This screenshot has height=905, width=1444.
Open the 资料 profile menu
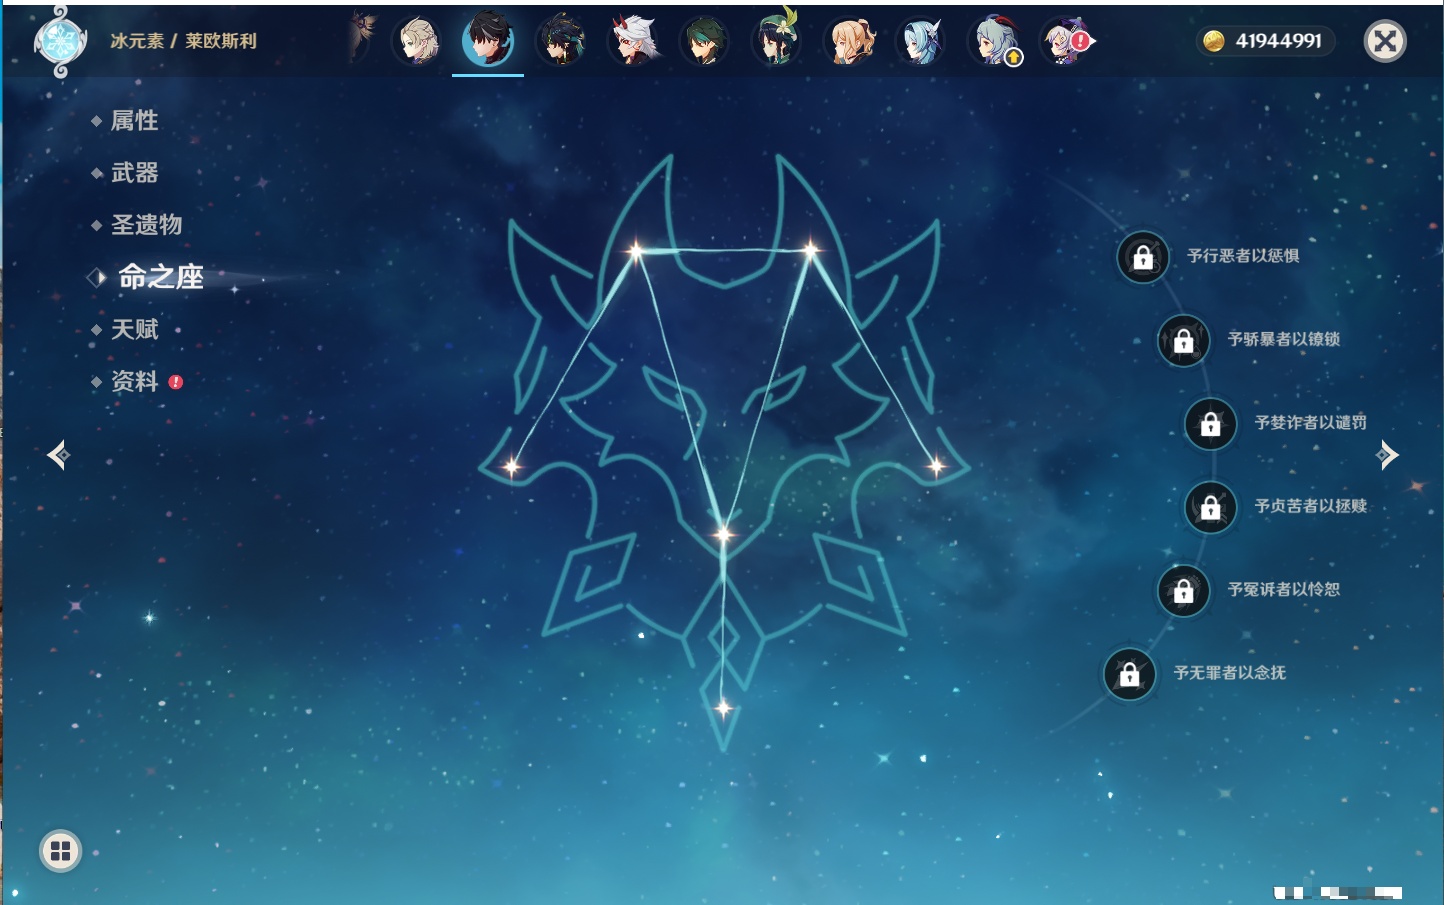134,381
